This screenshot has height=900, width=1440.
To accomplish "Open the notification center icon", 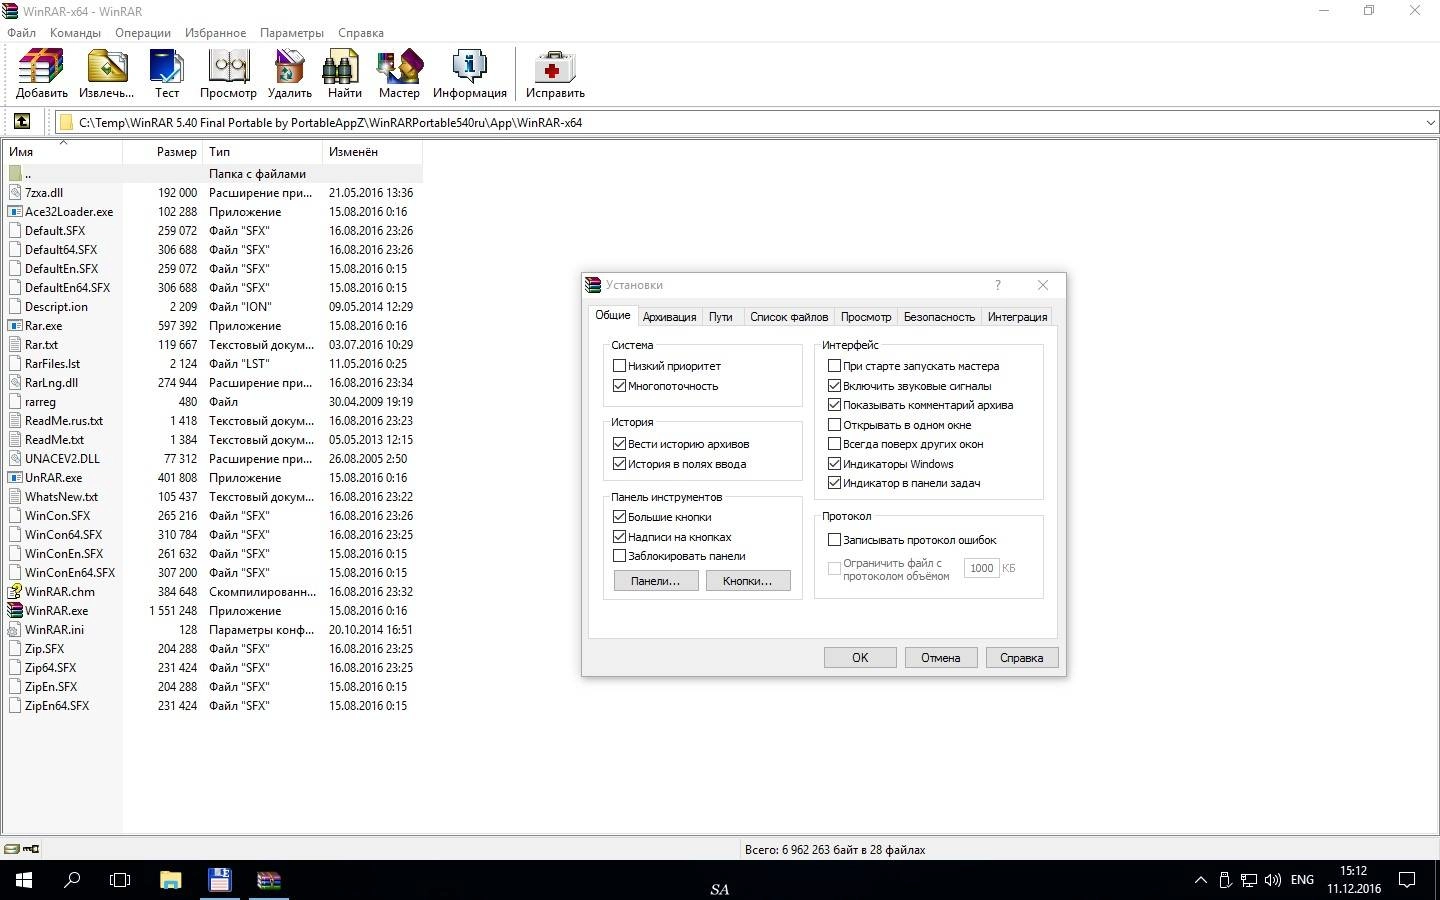I will 1407,880.
